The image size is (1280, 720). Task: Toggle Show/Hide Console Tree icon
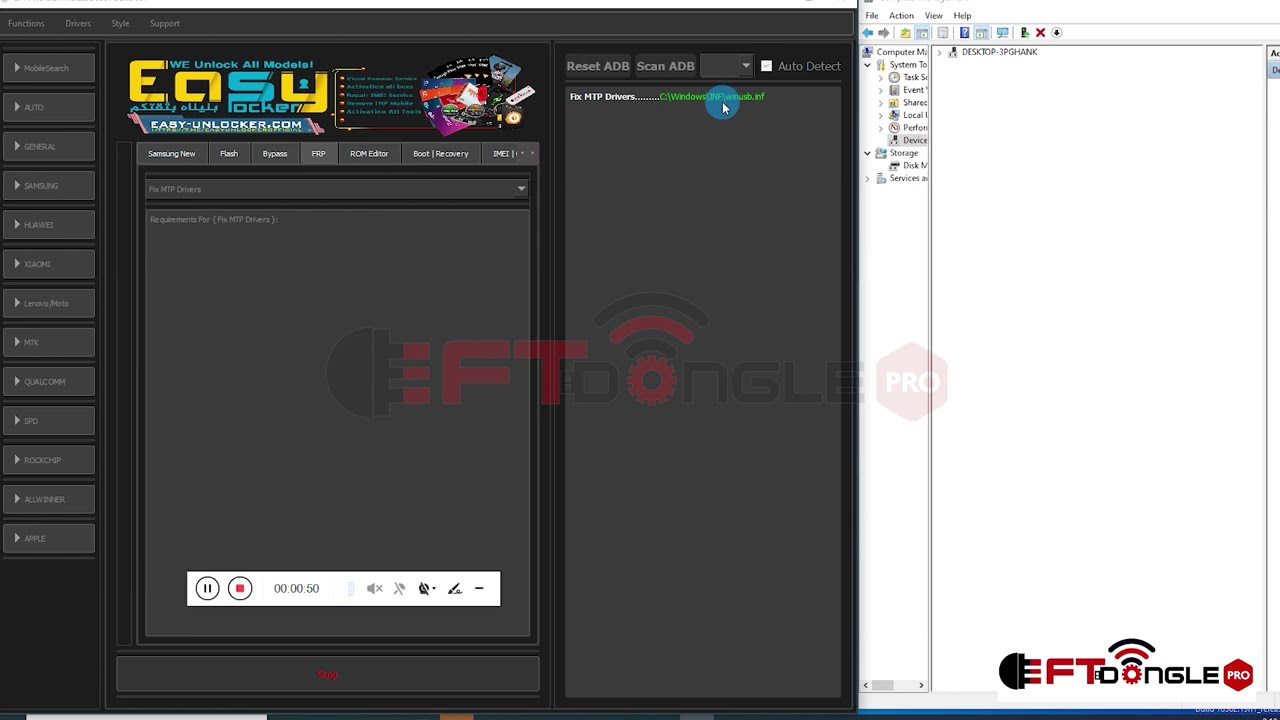pyautogui.click(x=923, y=33)
